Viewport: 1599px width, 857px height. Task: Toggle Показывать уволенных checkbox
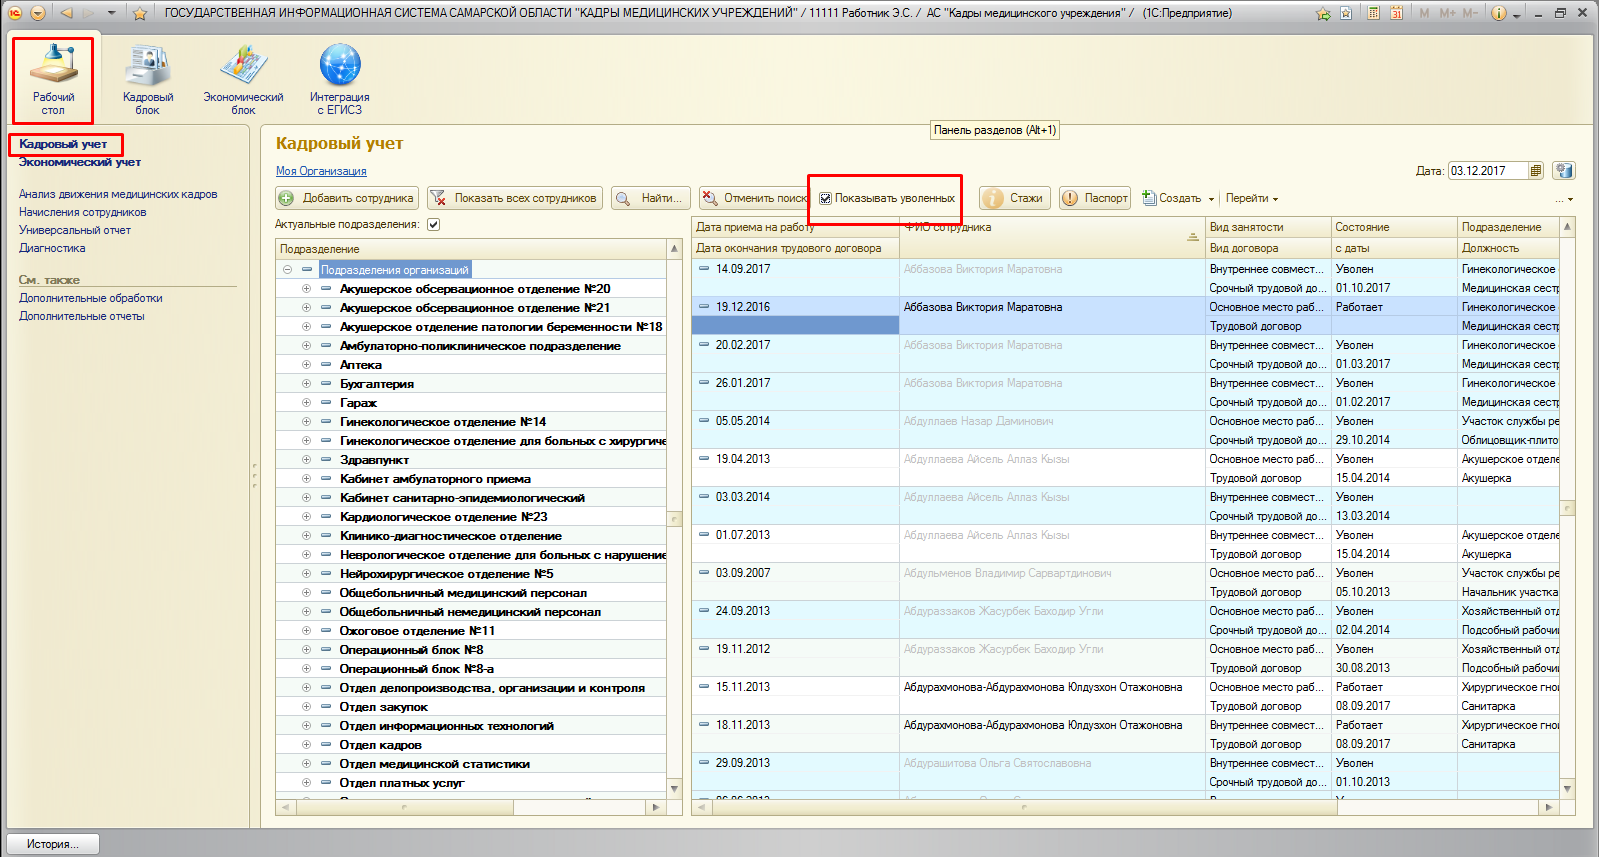click(x=826, y=199)
